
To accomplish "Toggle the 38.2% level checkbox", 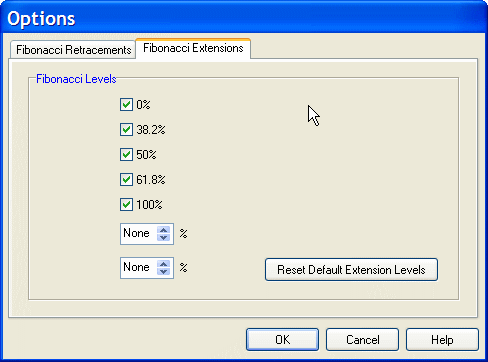I will [x=126, y=130].
